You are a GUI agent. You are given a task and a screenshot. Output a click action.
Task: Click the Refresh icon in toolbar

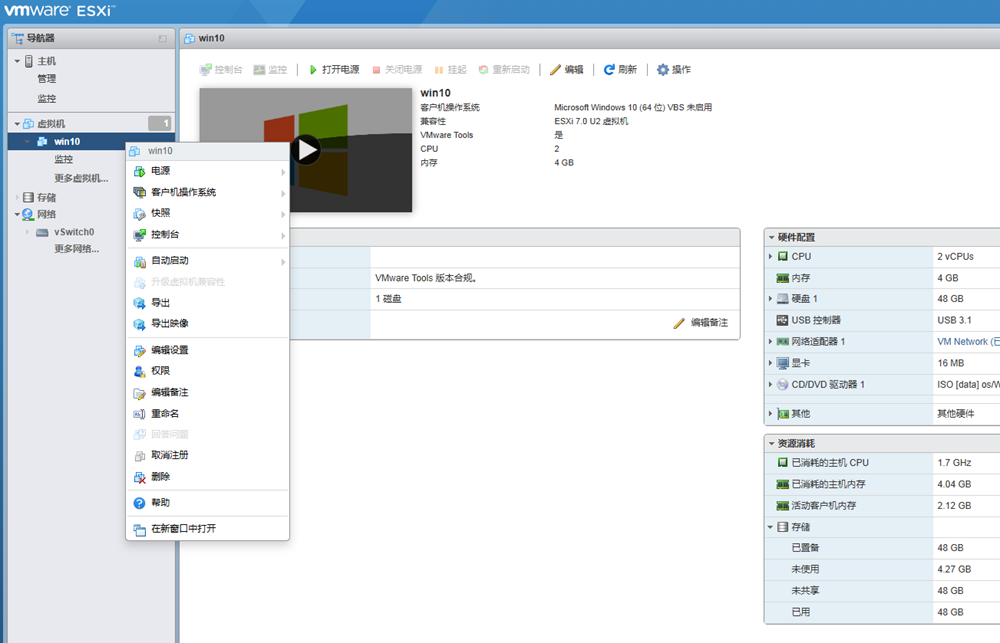(x=609, y=70)
